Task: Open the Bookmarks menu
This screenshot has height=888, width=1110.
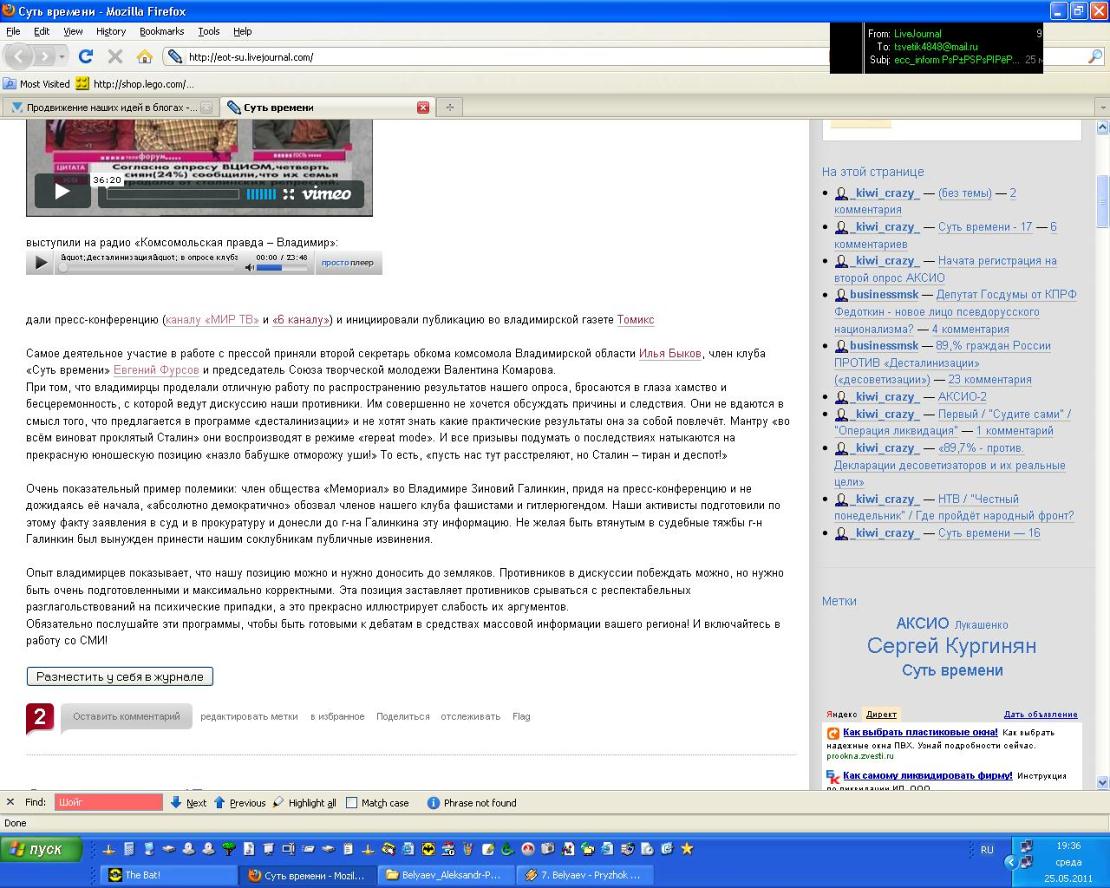Action: pos(161,31)
